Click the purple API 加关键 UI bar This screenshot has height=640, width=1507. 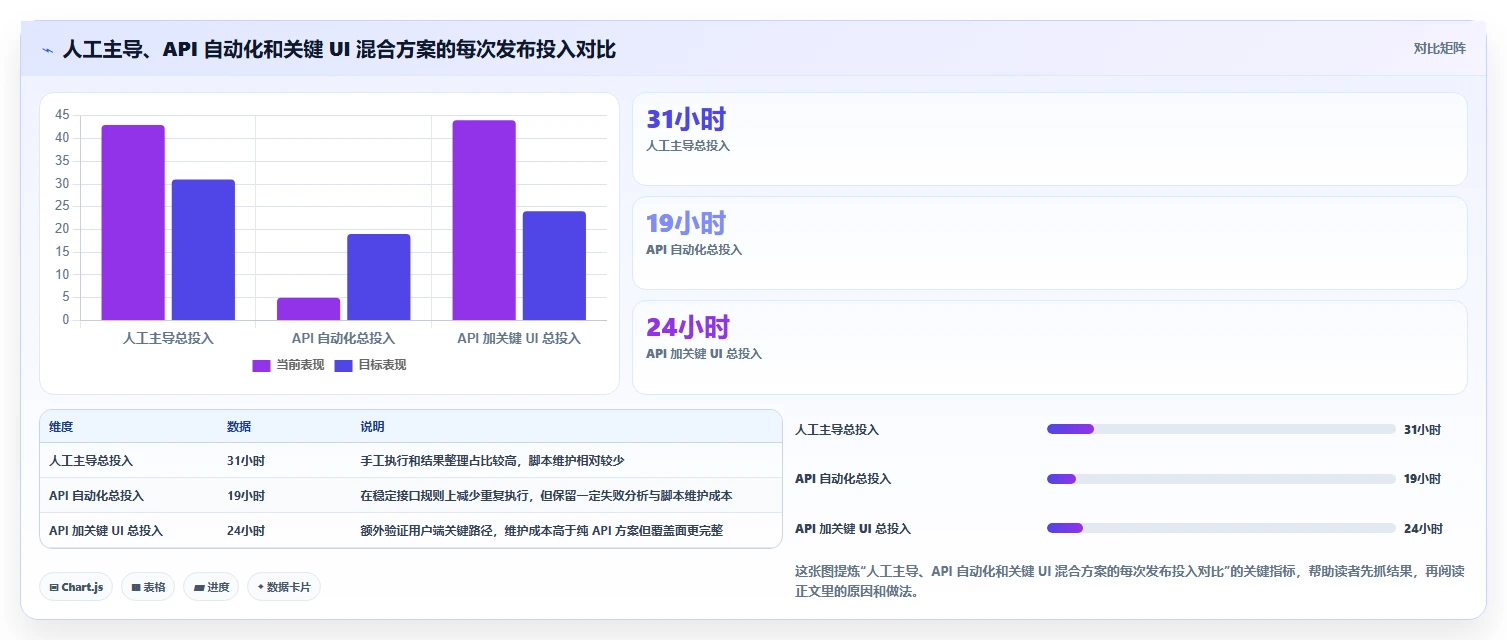[484, 220]
